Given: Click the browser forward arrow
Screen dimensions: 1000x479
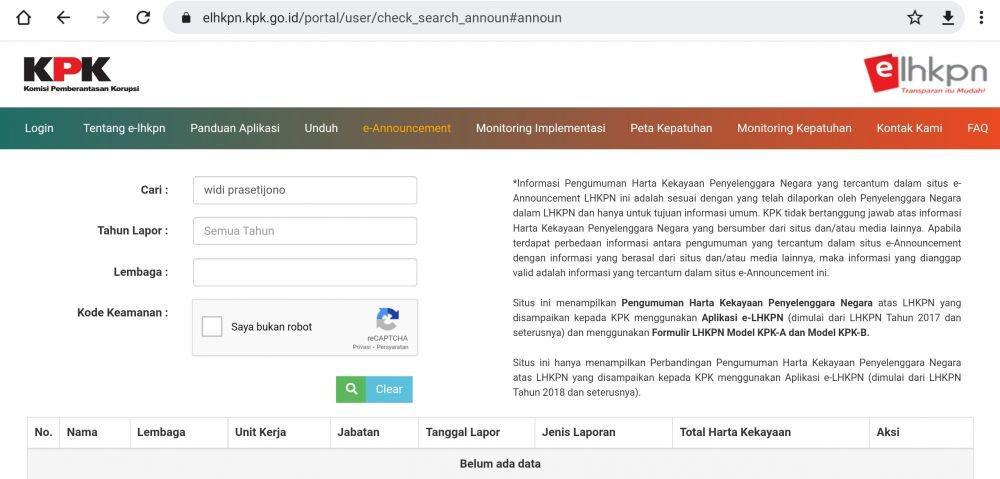Looking at the screenshot, I should pos(103,17).
